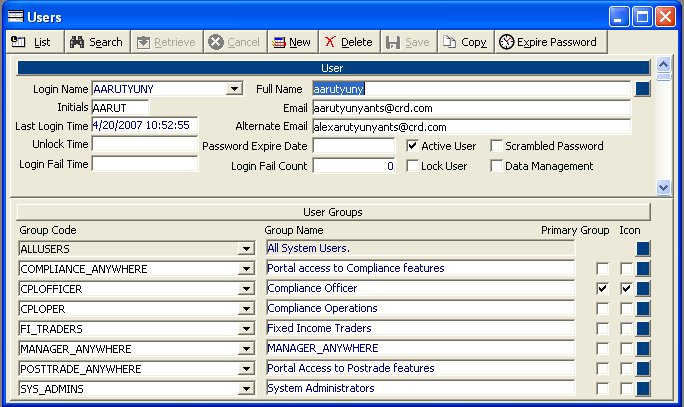Click the Initials field
Viewport: 684px width, 407px height.
[x=120, y=108]
